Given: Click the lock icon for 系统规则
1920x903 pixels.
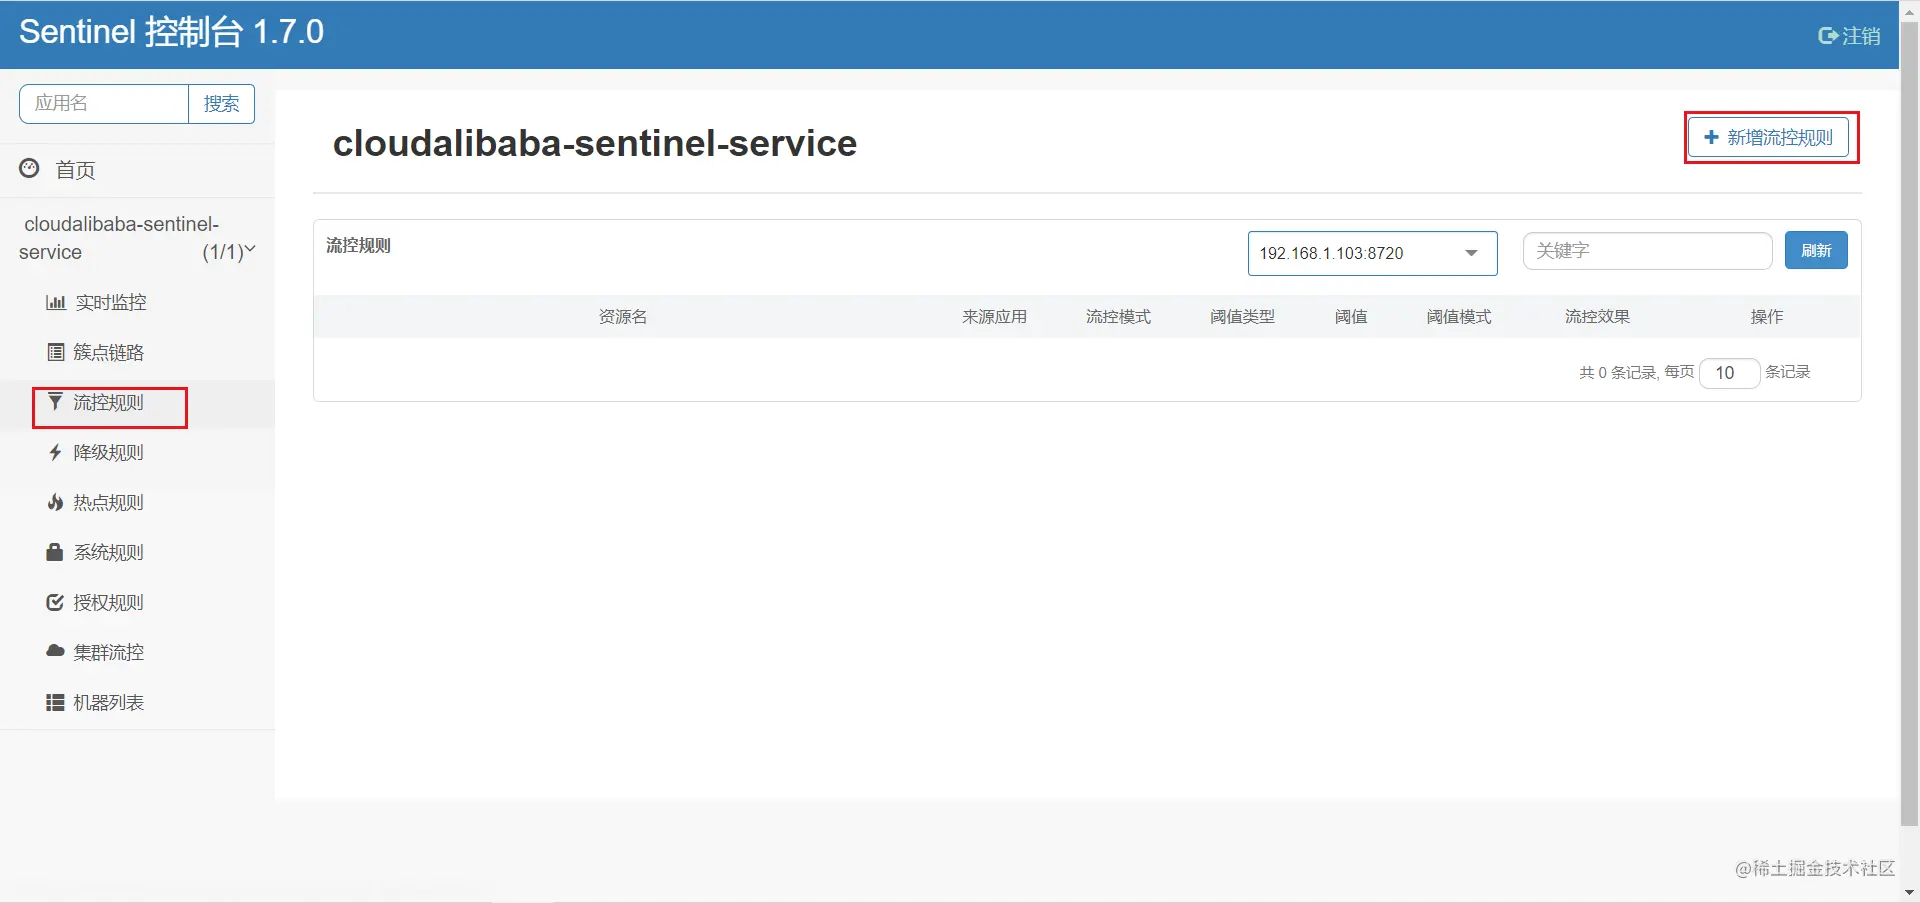Looking at the screenshot, I should (x=55, y=552).
